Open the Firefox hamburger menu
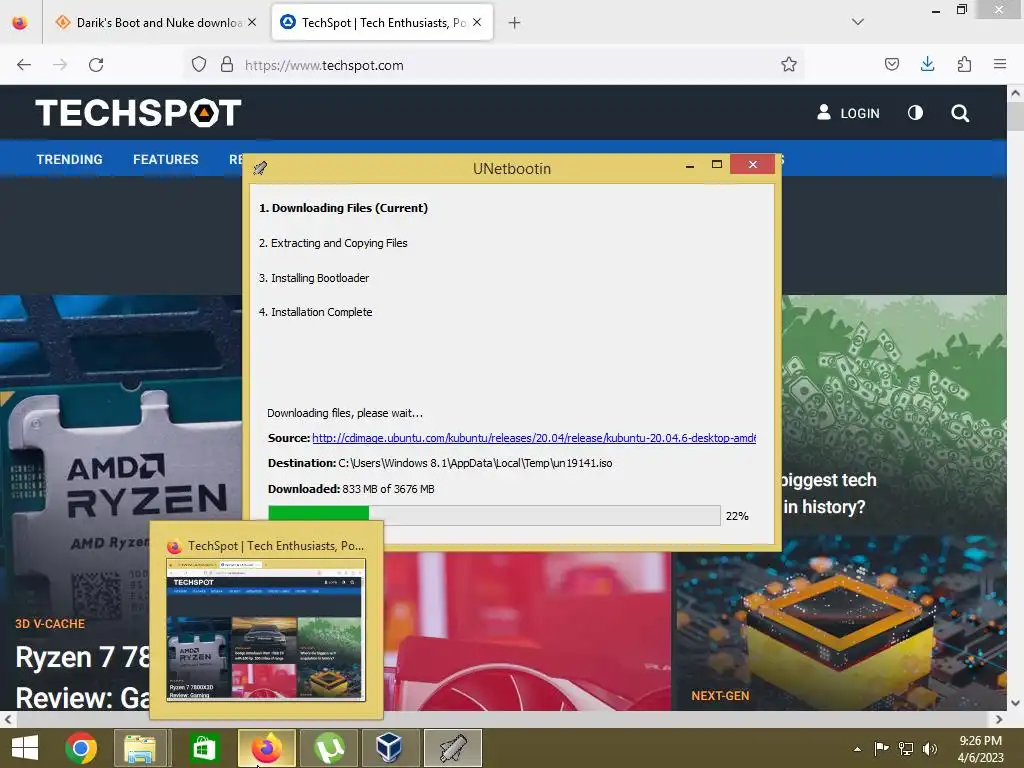The image size is (1024, 768). click(x=999, y=65)
